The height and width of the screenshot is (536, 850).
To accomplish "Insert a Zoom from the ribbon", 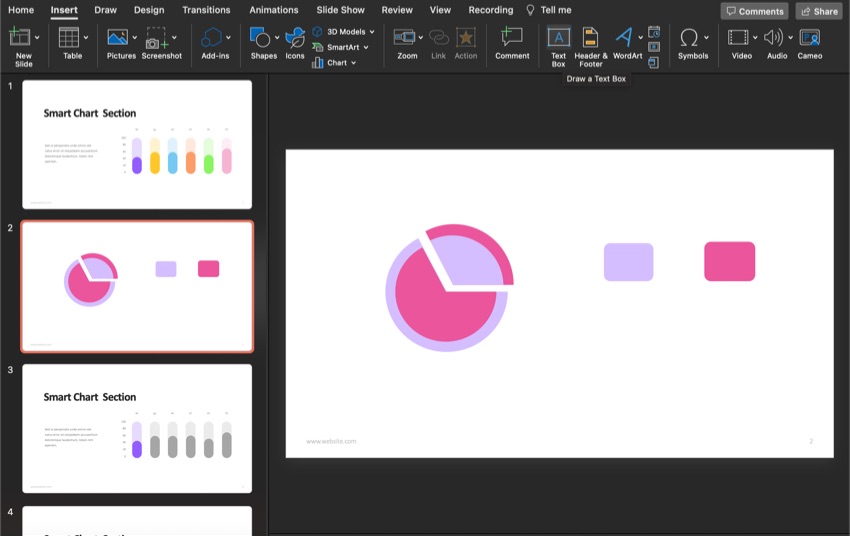I will point(405,38).
